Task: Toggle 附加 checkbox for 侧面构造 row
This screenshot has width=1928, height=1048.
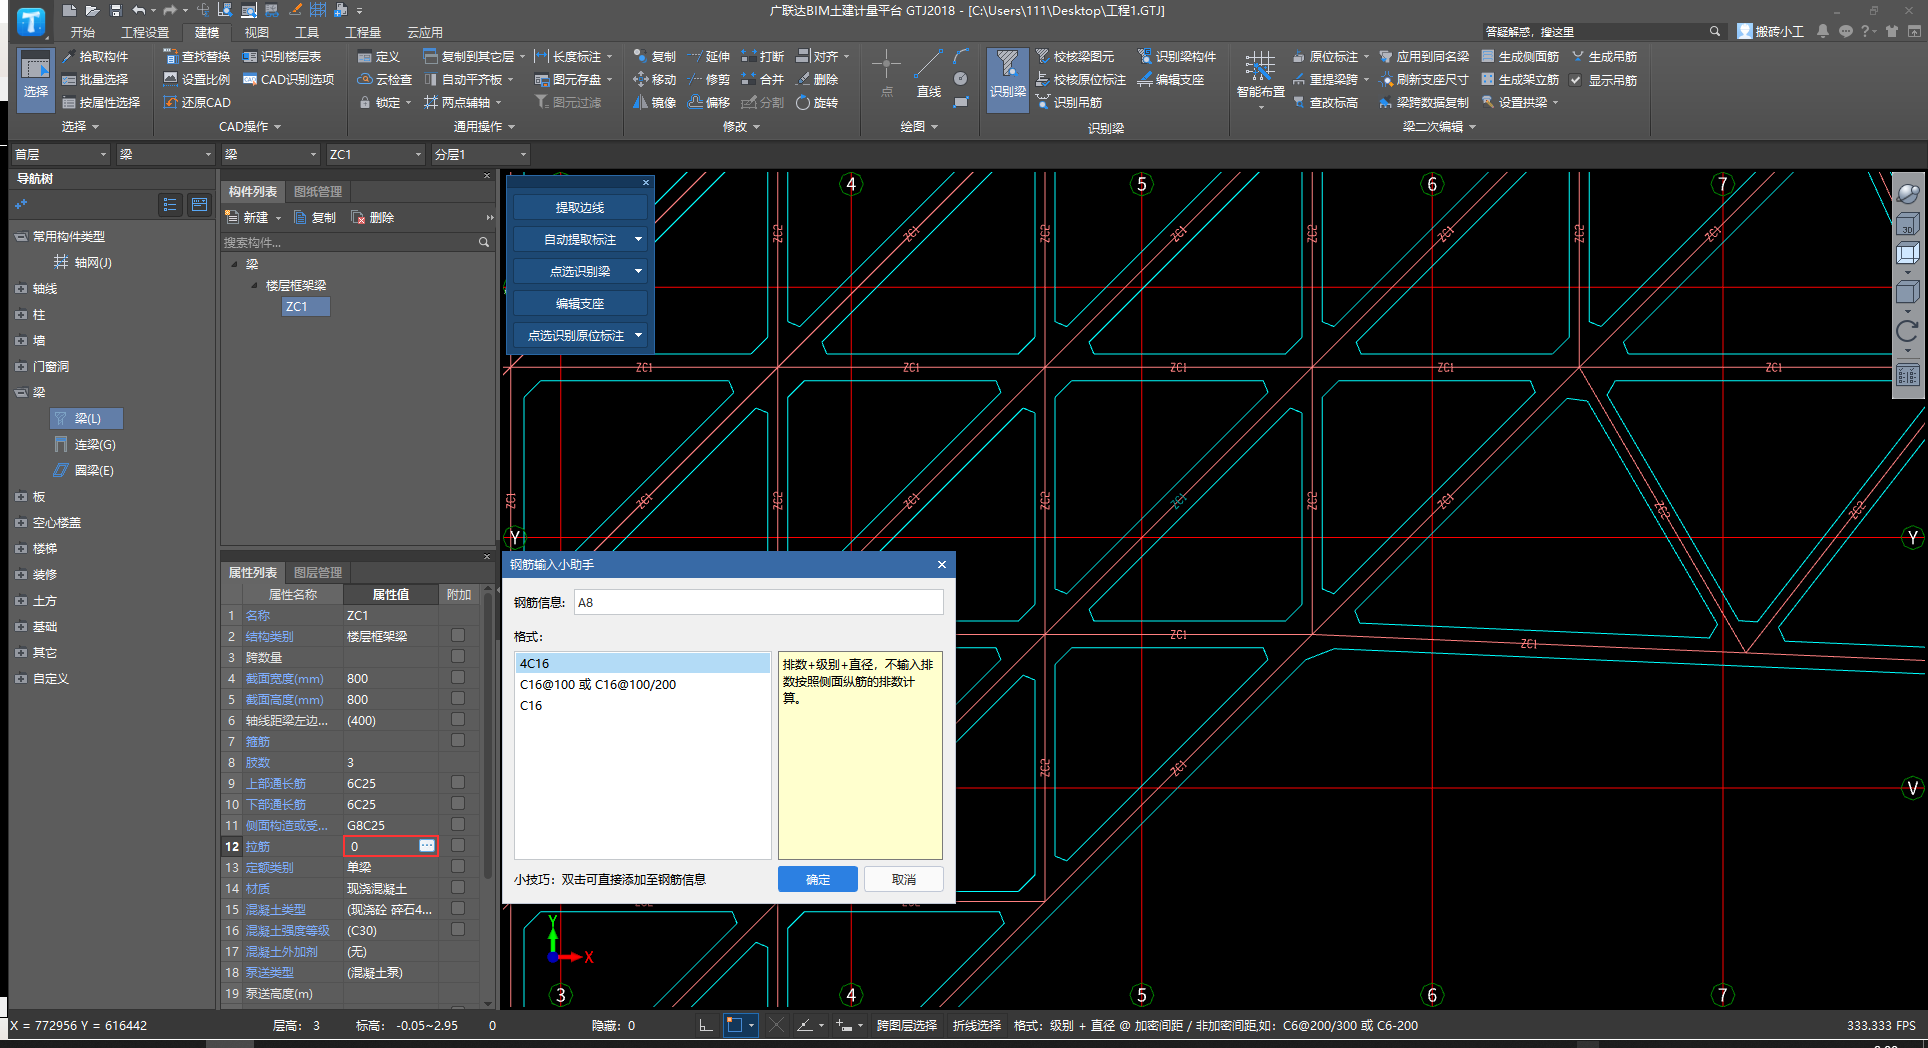Action: click(x=458, y=824)
